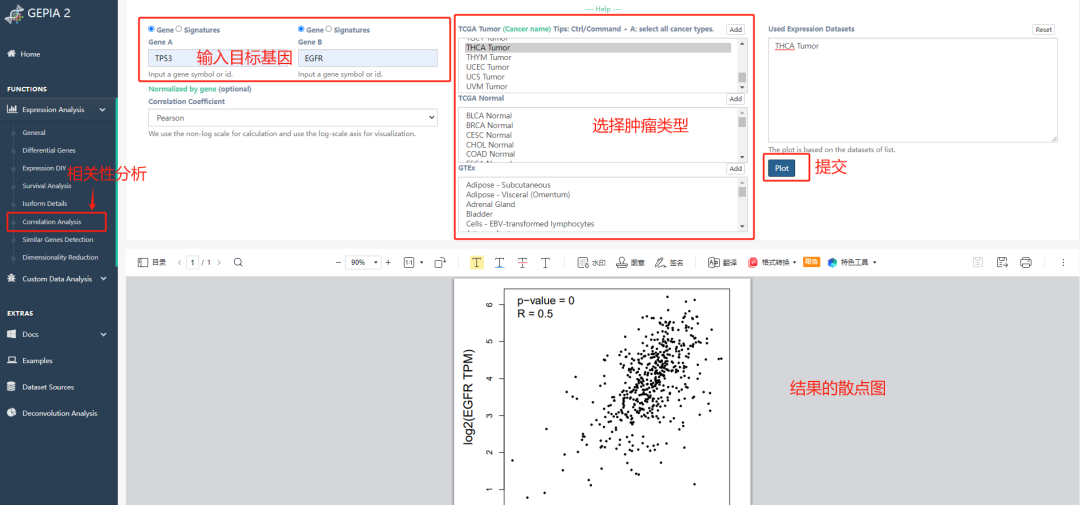Click the Gene A input field
Viewport: 1080px width, 505px height.
pyautogui.click(x=219, y=59)
